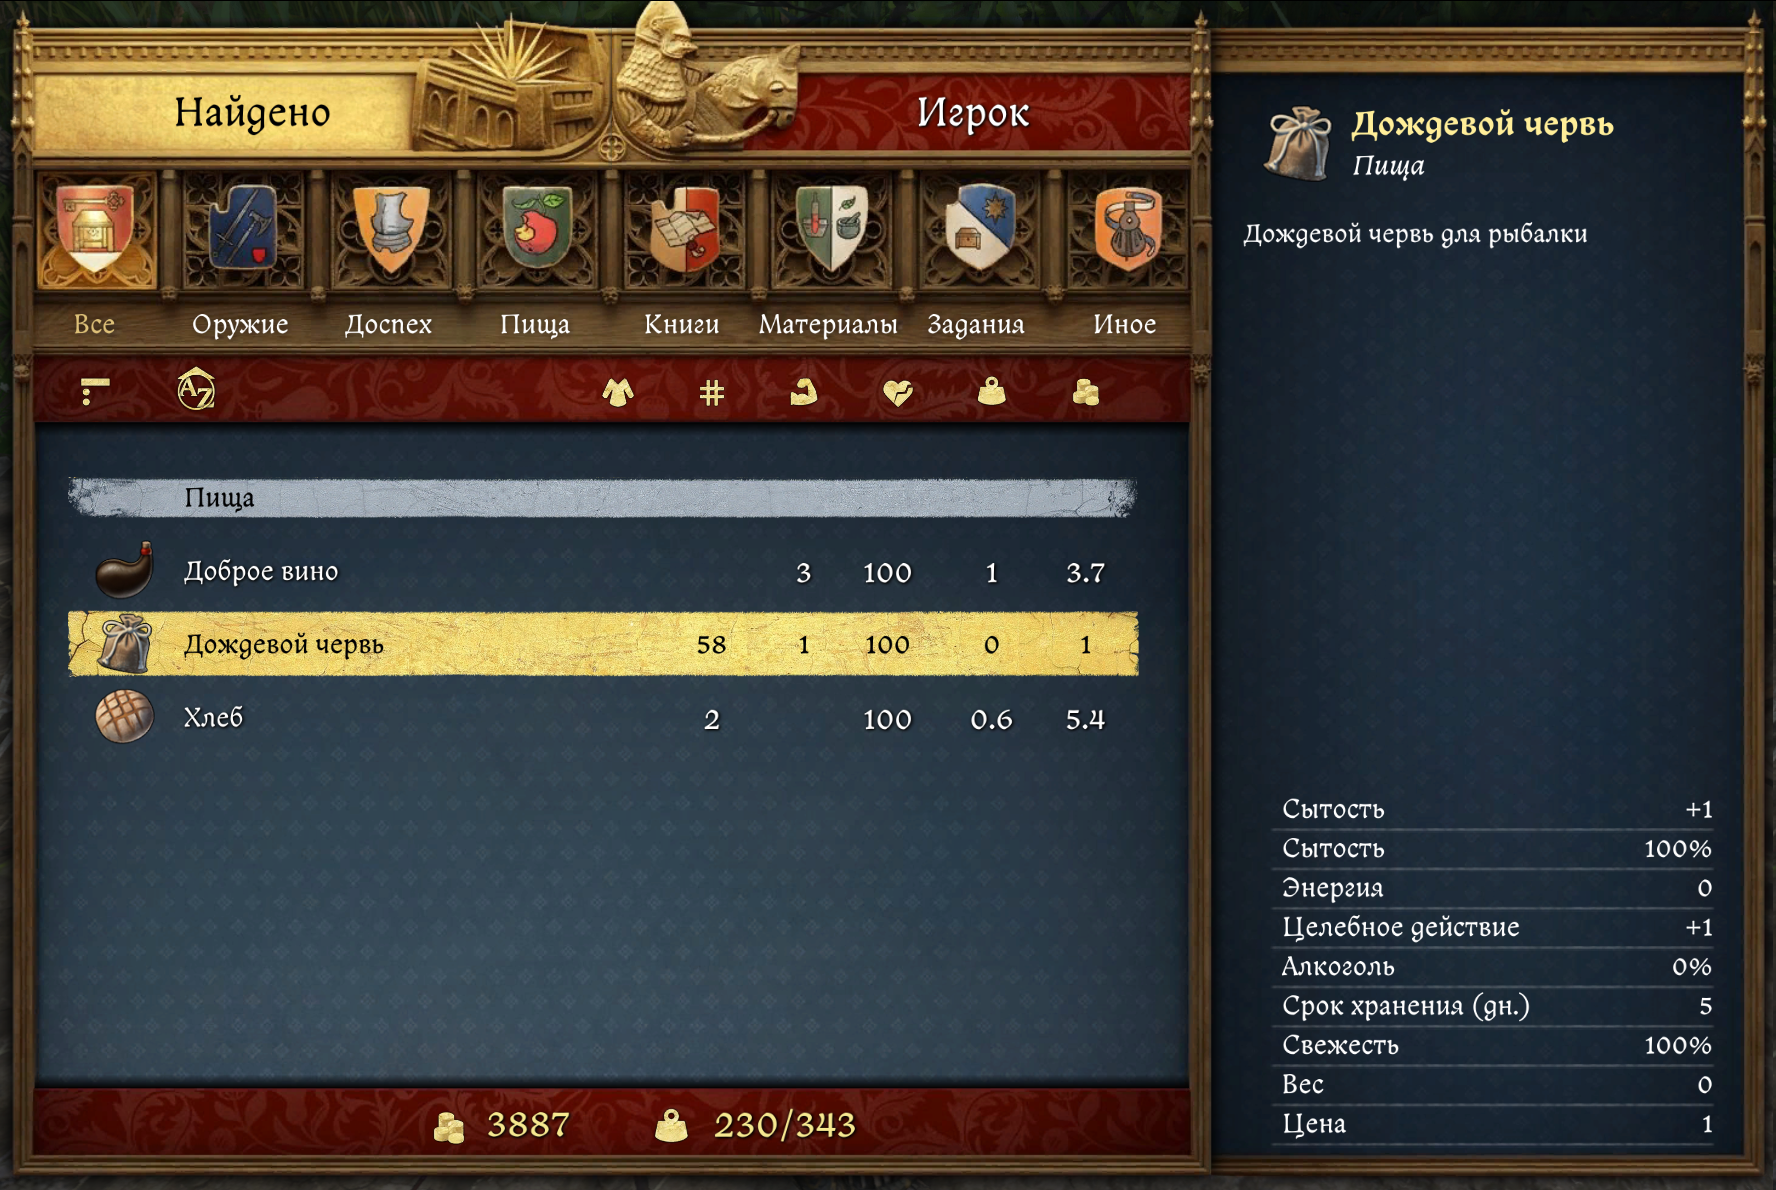1776x1190 pixels.
Task: Select the Доброе вино item row
Action: (603, 571)
